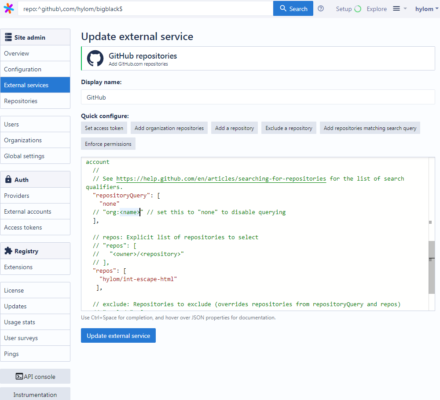Open Access tokens under Auth

[x=35, y=227]
